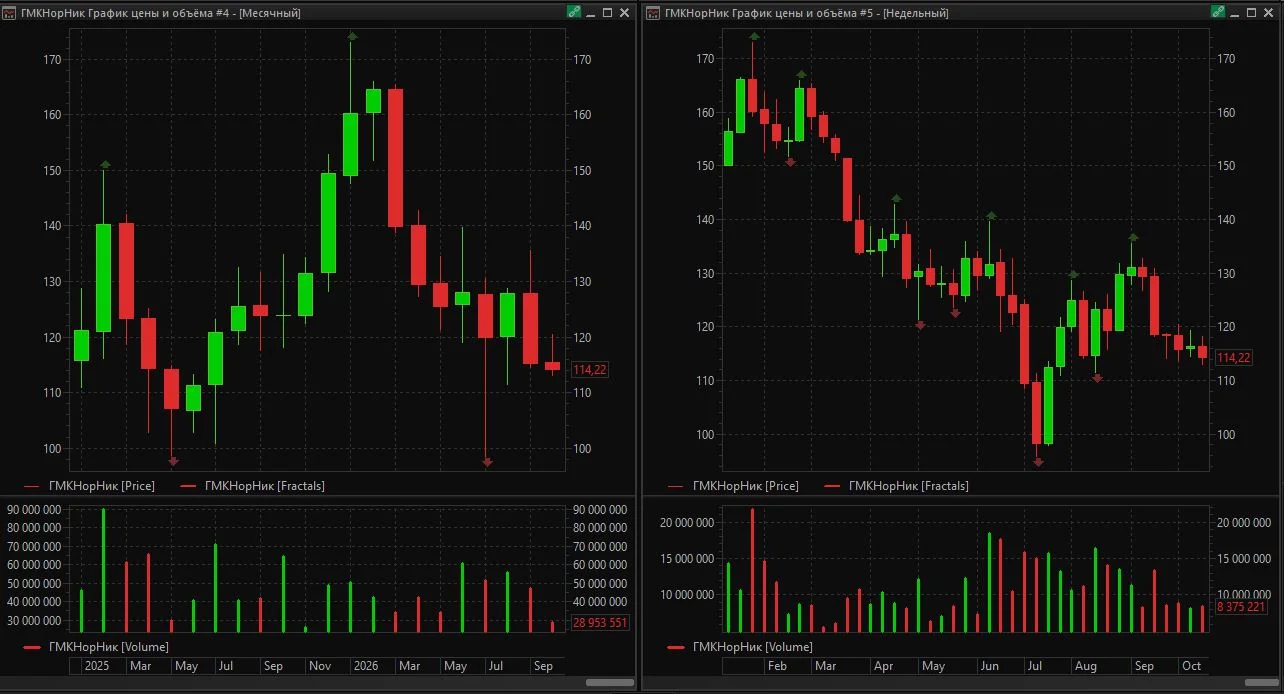Click the chart icon in the Месячный window title bar
This screenshot has width=1284, height=694.
coord(10,13)
